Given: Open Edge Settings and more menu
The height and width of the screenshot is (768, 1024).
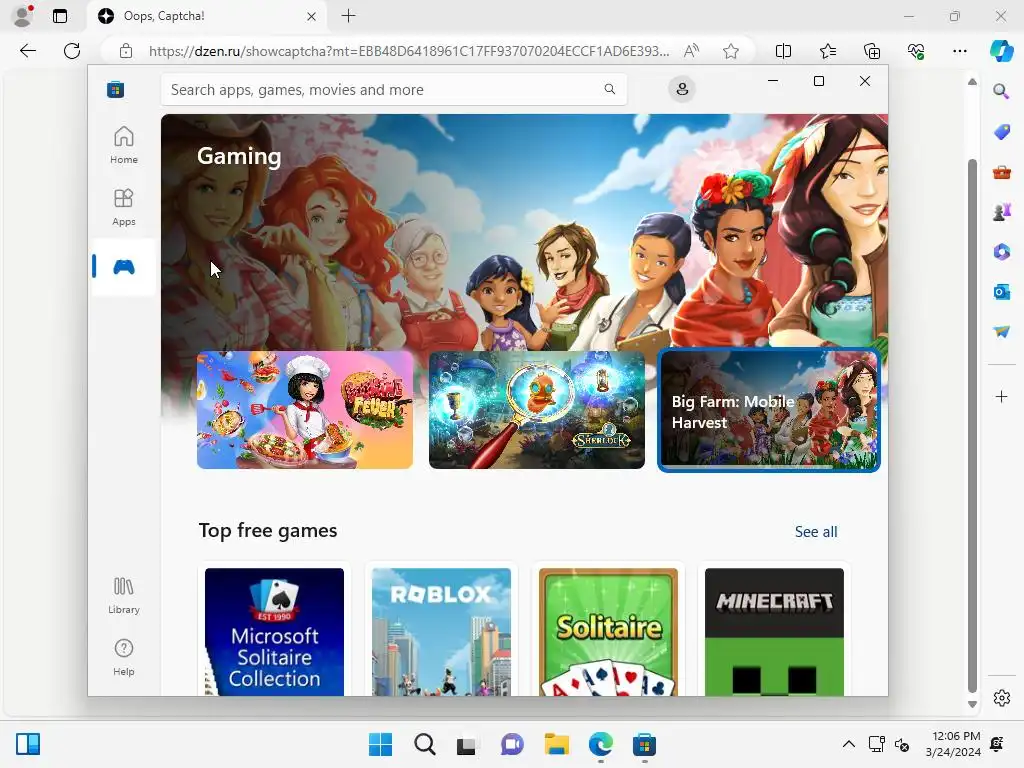Looking at the screenshot, I should (959, 51).
